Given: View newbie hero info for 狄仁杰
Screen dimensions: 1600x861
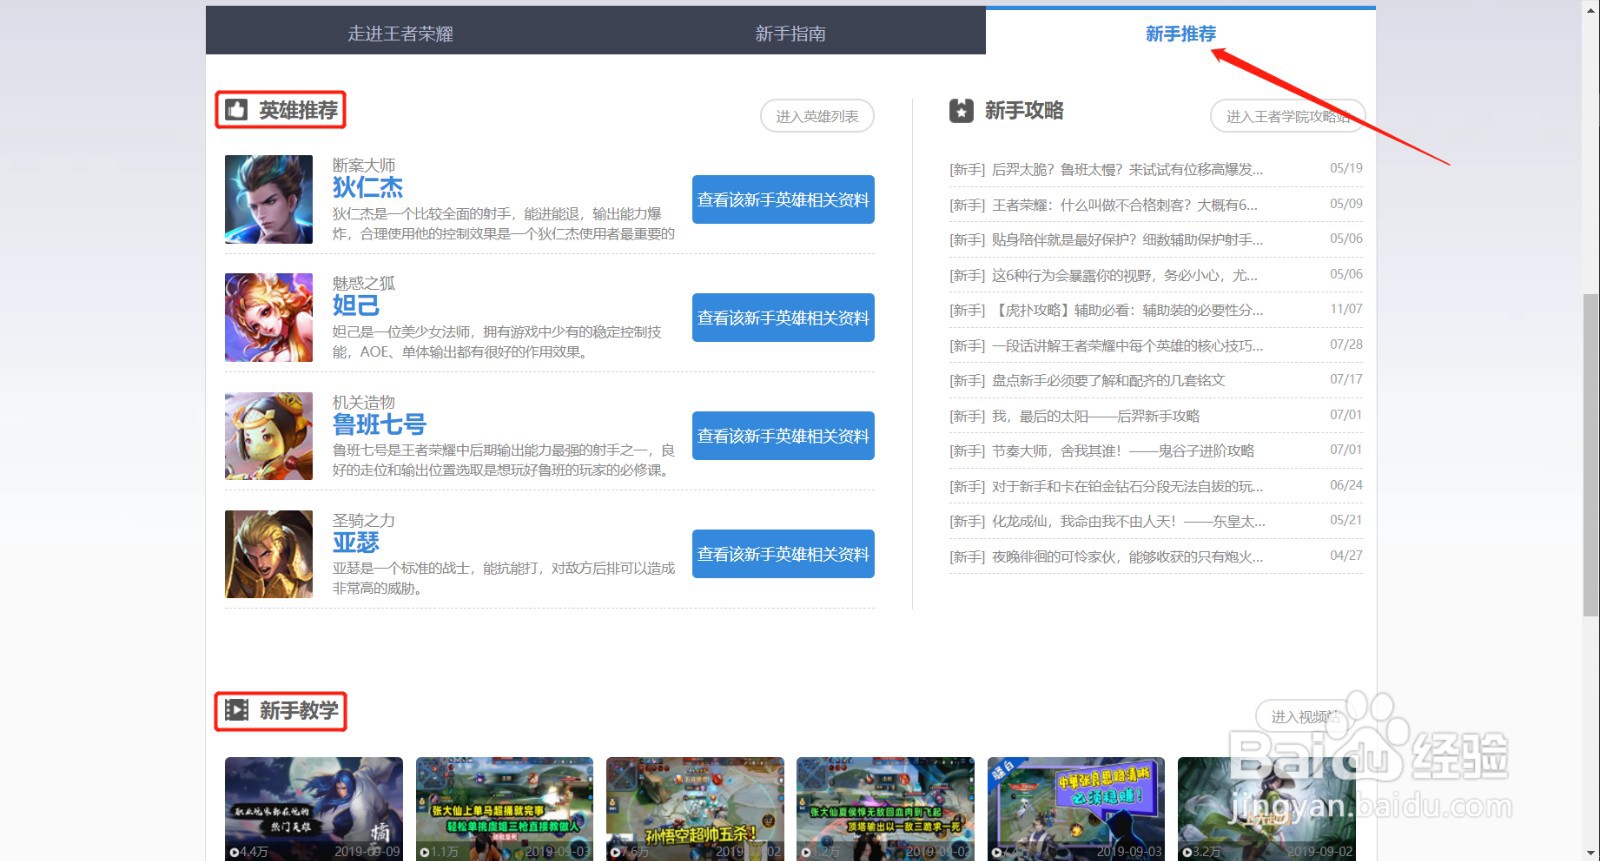Looking at the screenshot, I should pyautogui.click(x=783, y=200).
